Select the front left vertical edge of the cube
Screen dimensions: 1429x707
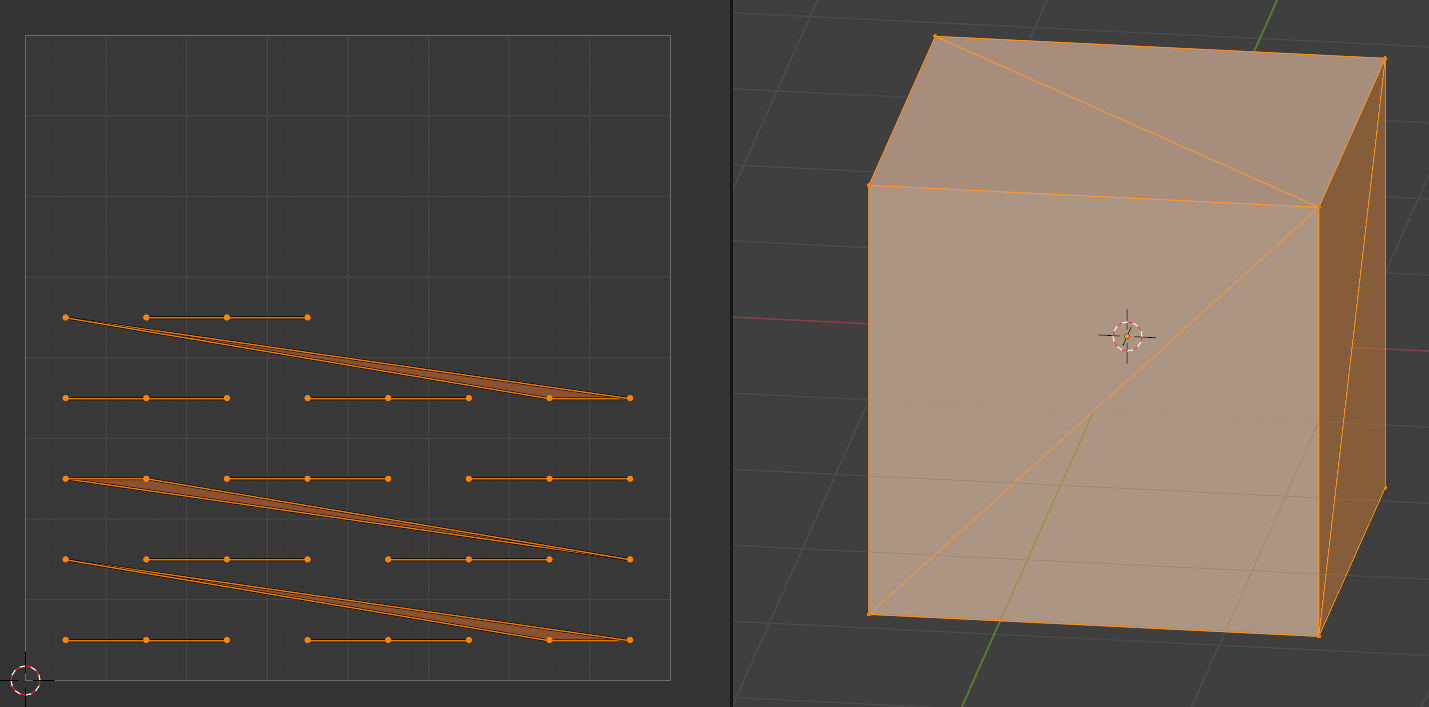tap(869, 399)
